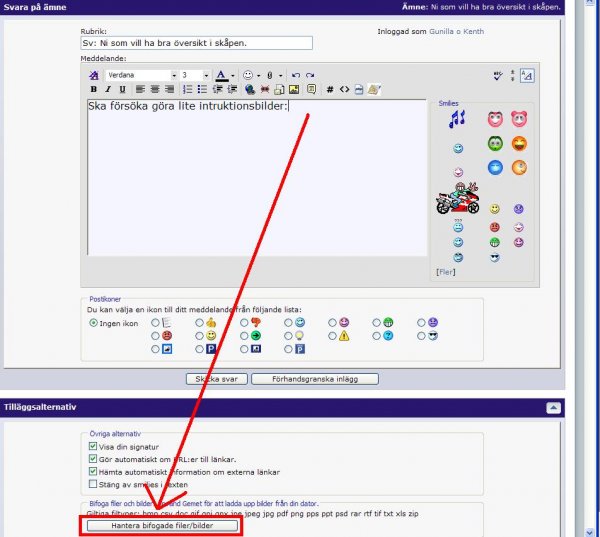
Task: Click the undo arrow in the toolbar
Action: (296, 75)
